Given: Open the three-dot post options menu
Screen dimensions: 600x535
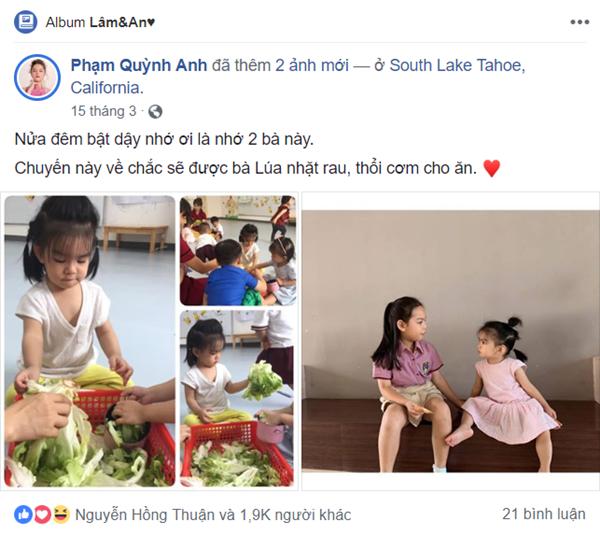Looking at the screenshot, I should [580, 22].
